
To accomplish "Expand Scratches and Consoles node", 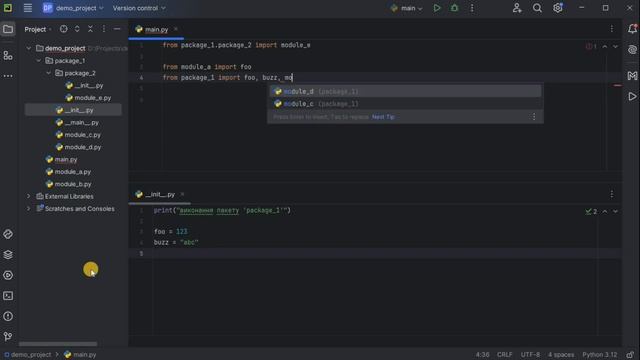I will point(29,209).
